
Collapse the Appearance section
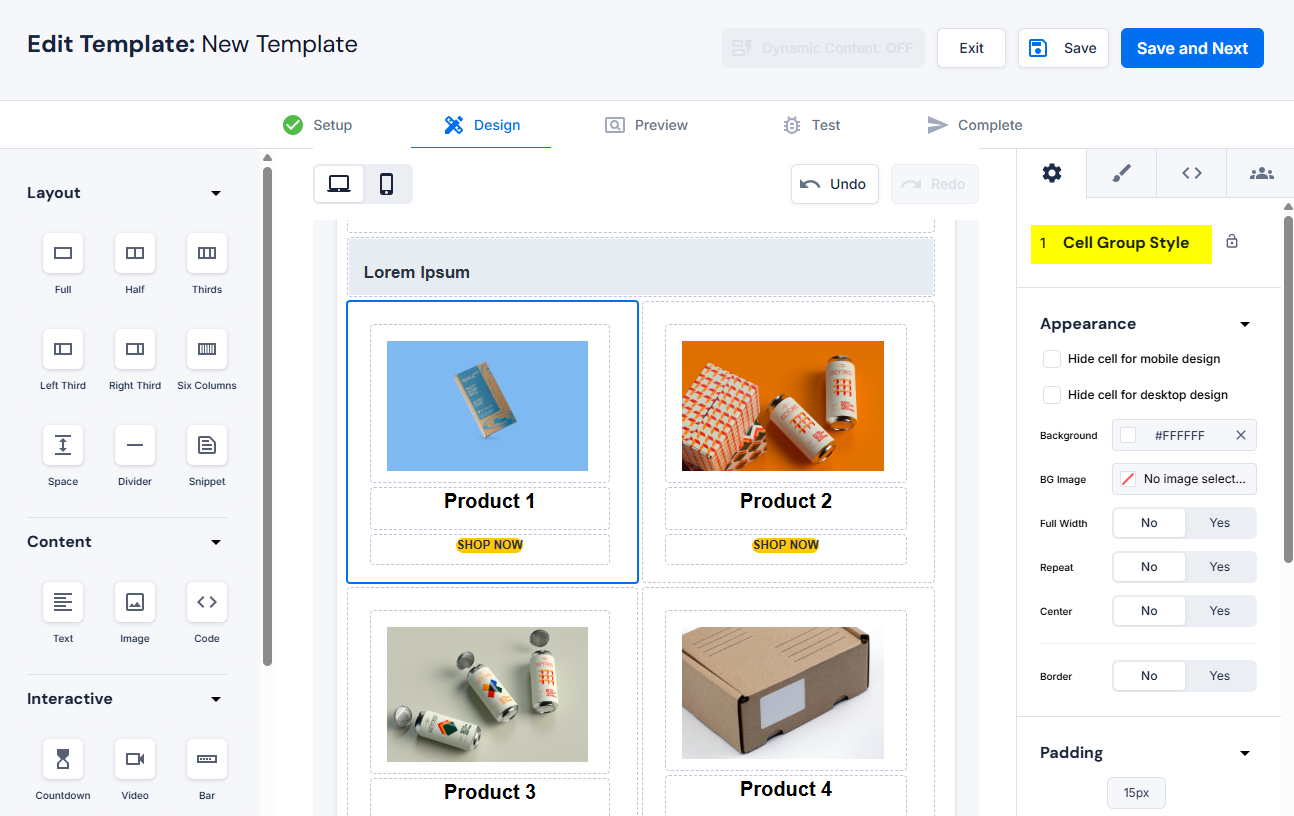click(x=1245, y=324)
